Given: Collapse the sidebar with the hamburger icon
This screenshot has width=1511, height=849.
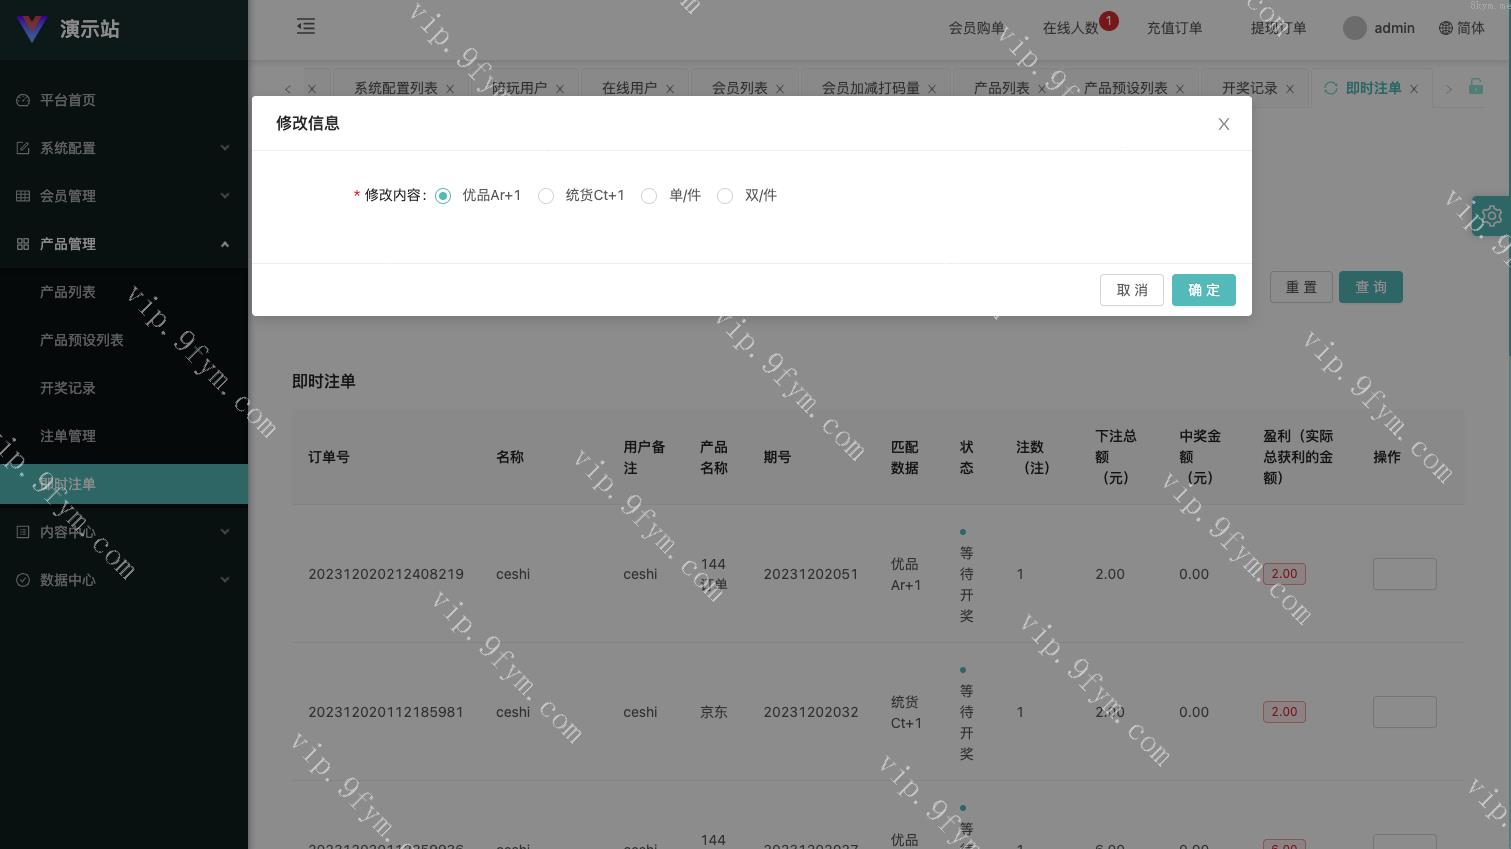Looking at the screenshot, I should click(306, 27).
